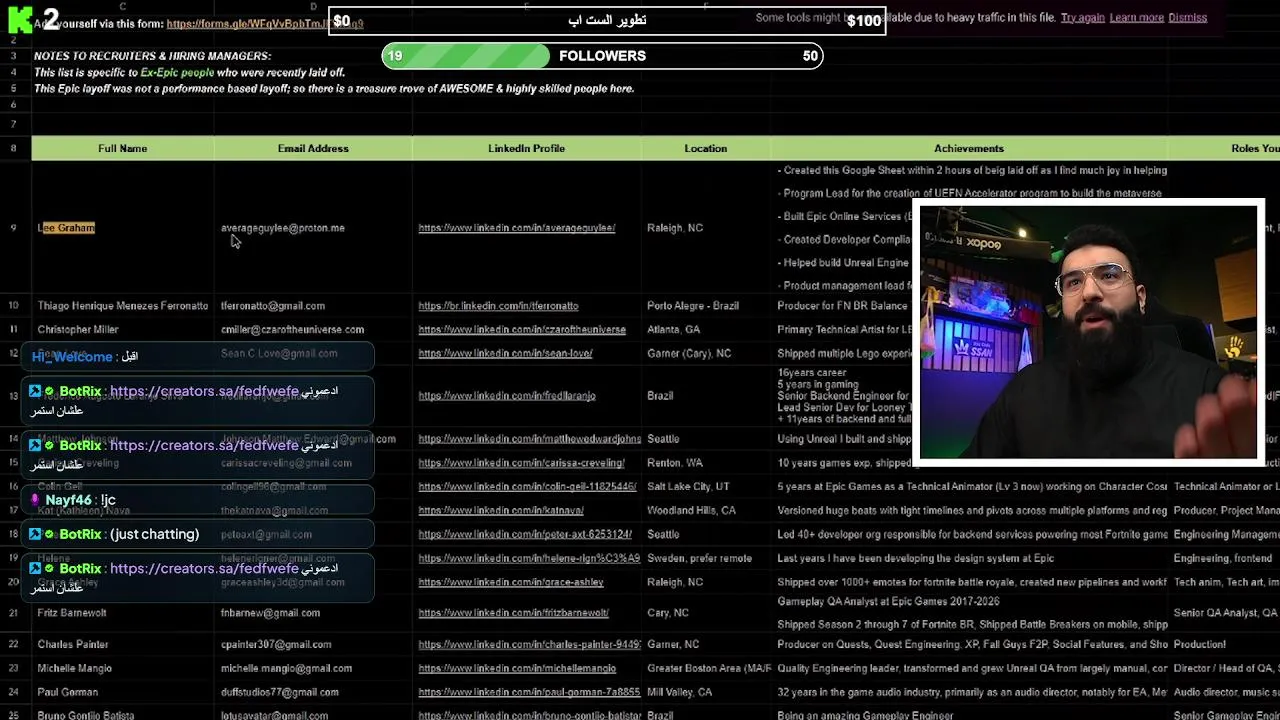Select the Producer for FN BR Balance cell
The image size is (1280, 720).
(x=842, y=306)
